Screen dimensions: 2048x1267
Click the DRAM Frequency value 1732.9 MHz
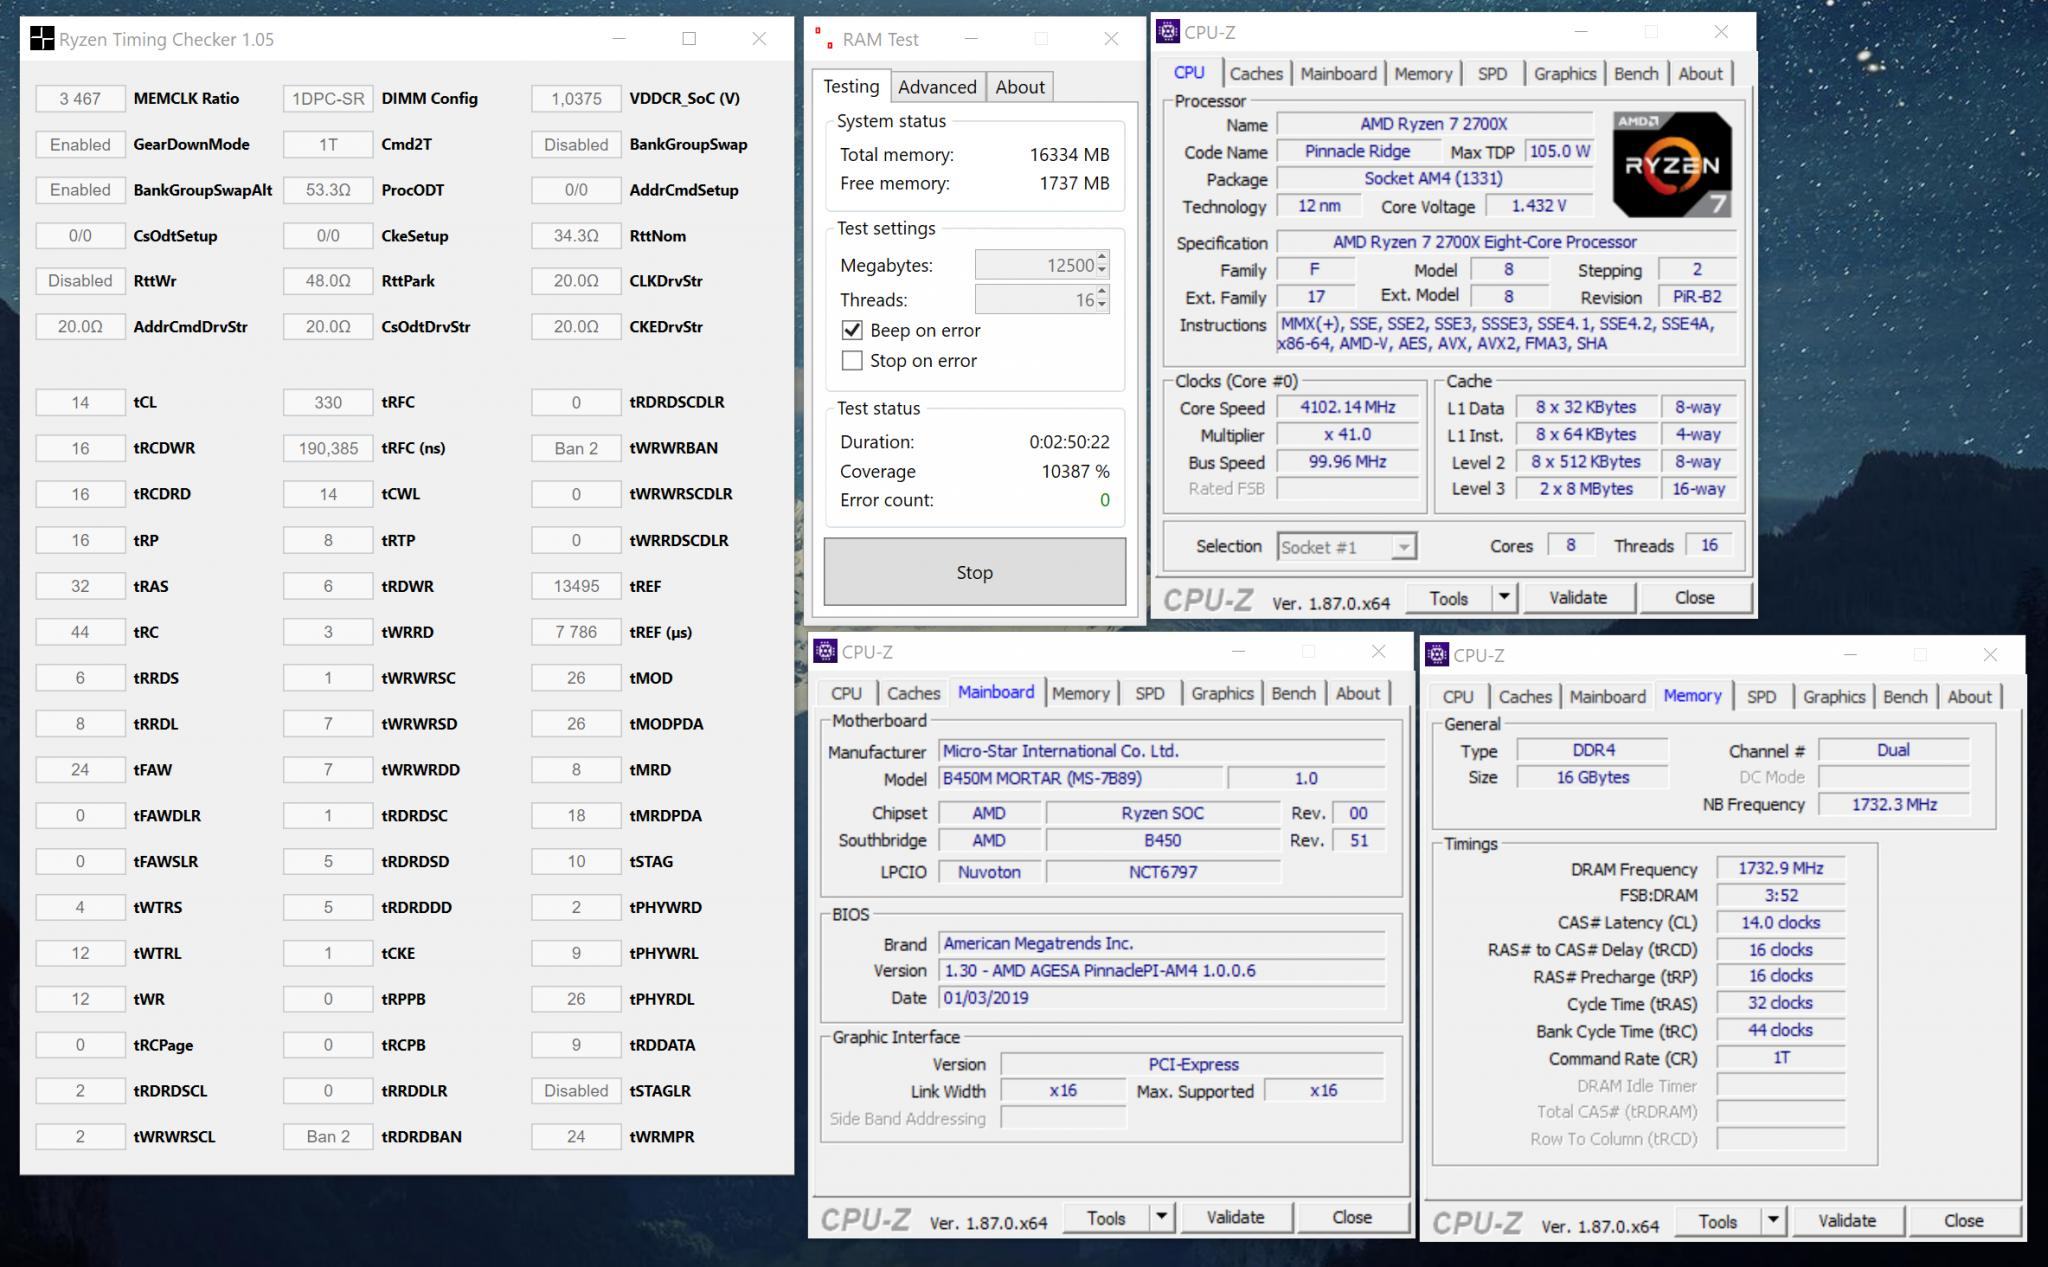point(1780,868)
